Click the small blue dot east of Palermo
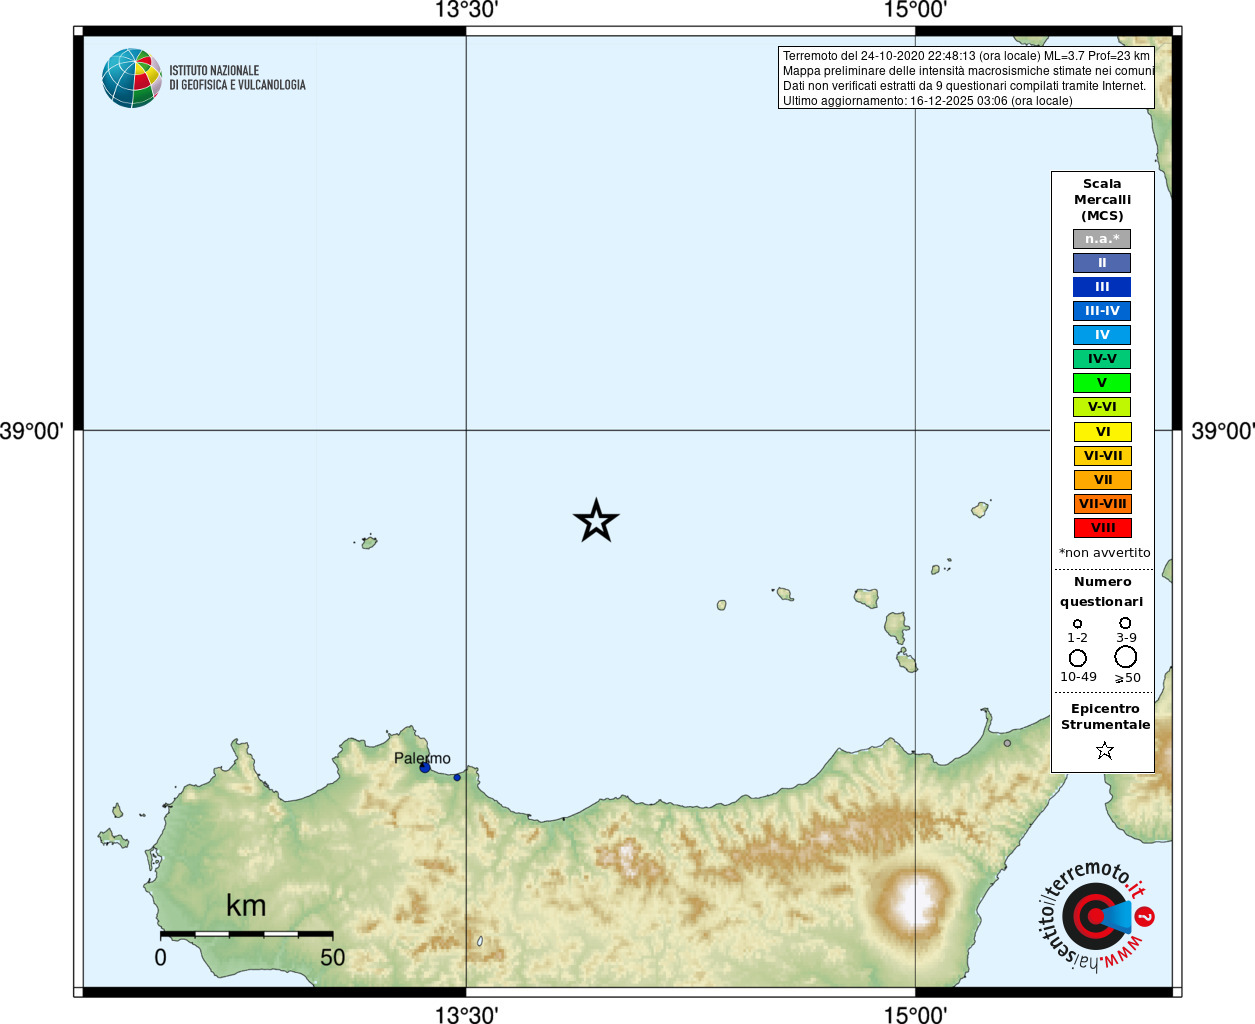 tap(457, 777)
